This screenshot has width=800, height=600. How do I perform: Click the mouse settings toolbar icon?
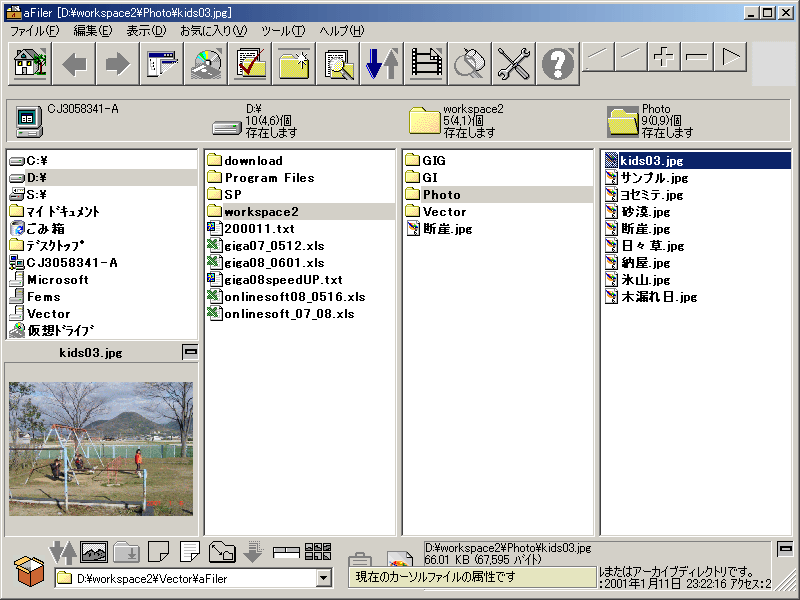coord(469,63)
